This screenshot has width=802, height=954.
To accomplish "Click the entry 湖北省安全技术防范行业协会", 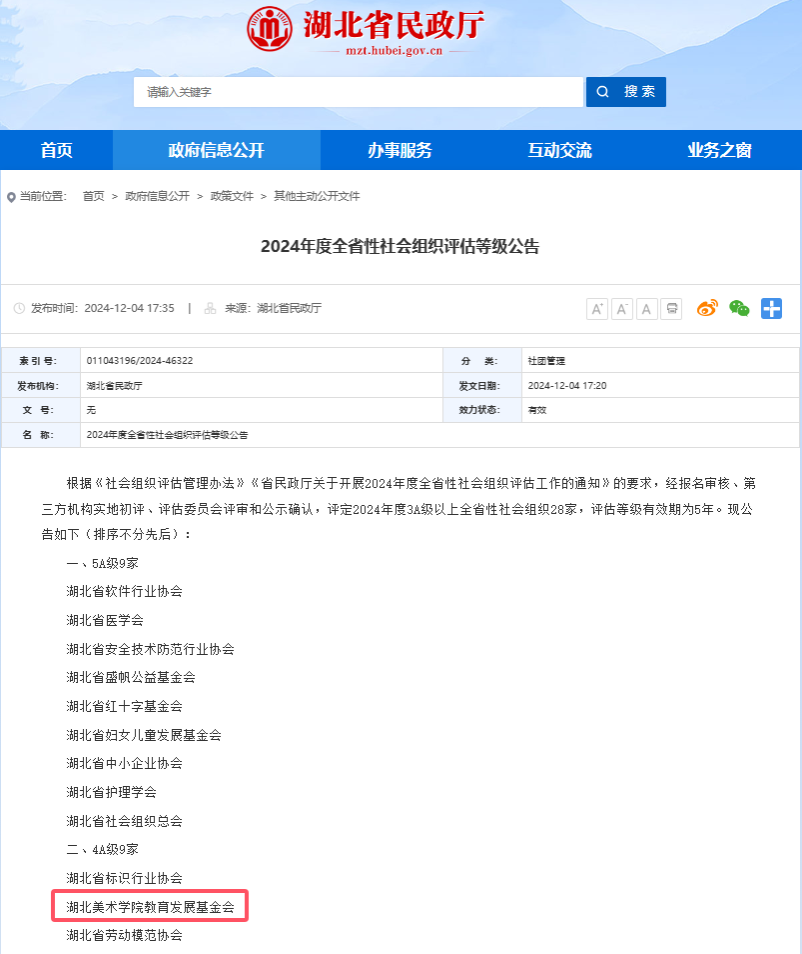I will [150, 649].
